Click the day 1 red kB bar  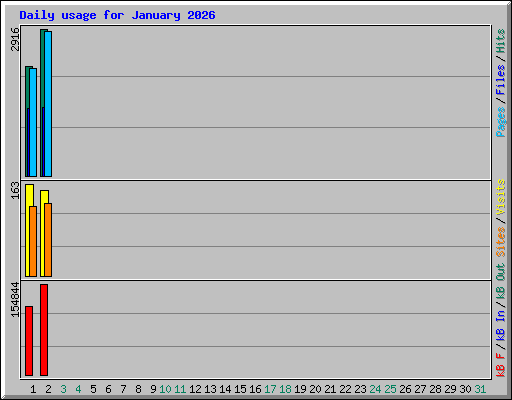pos(29,341)
